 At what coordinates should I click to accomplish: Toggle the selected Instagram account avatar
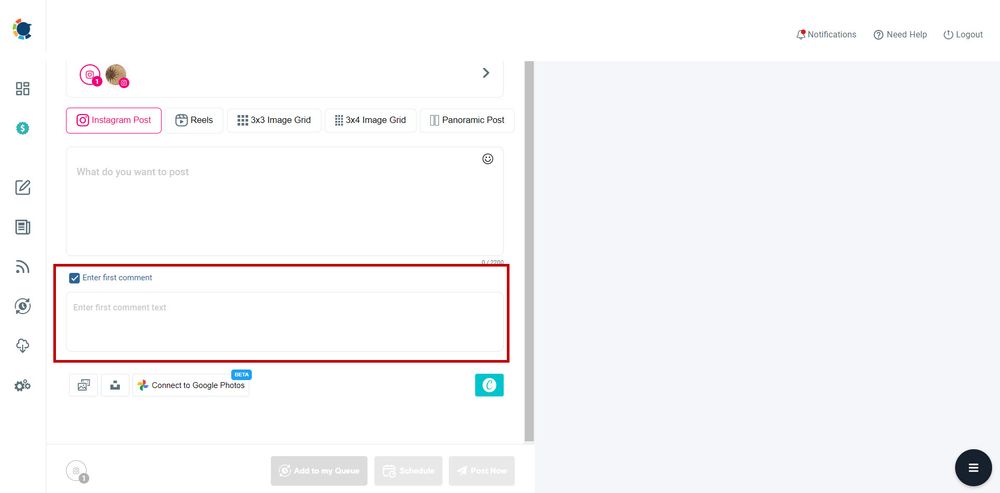point(117,75)
